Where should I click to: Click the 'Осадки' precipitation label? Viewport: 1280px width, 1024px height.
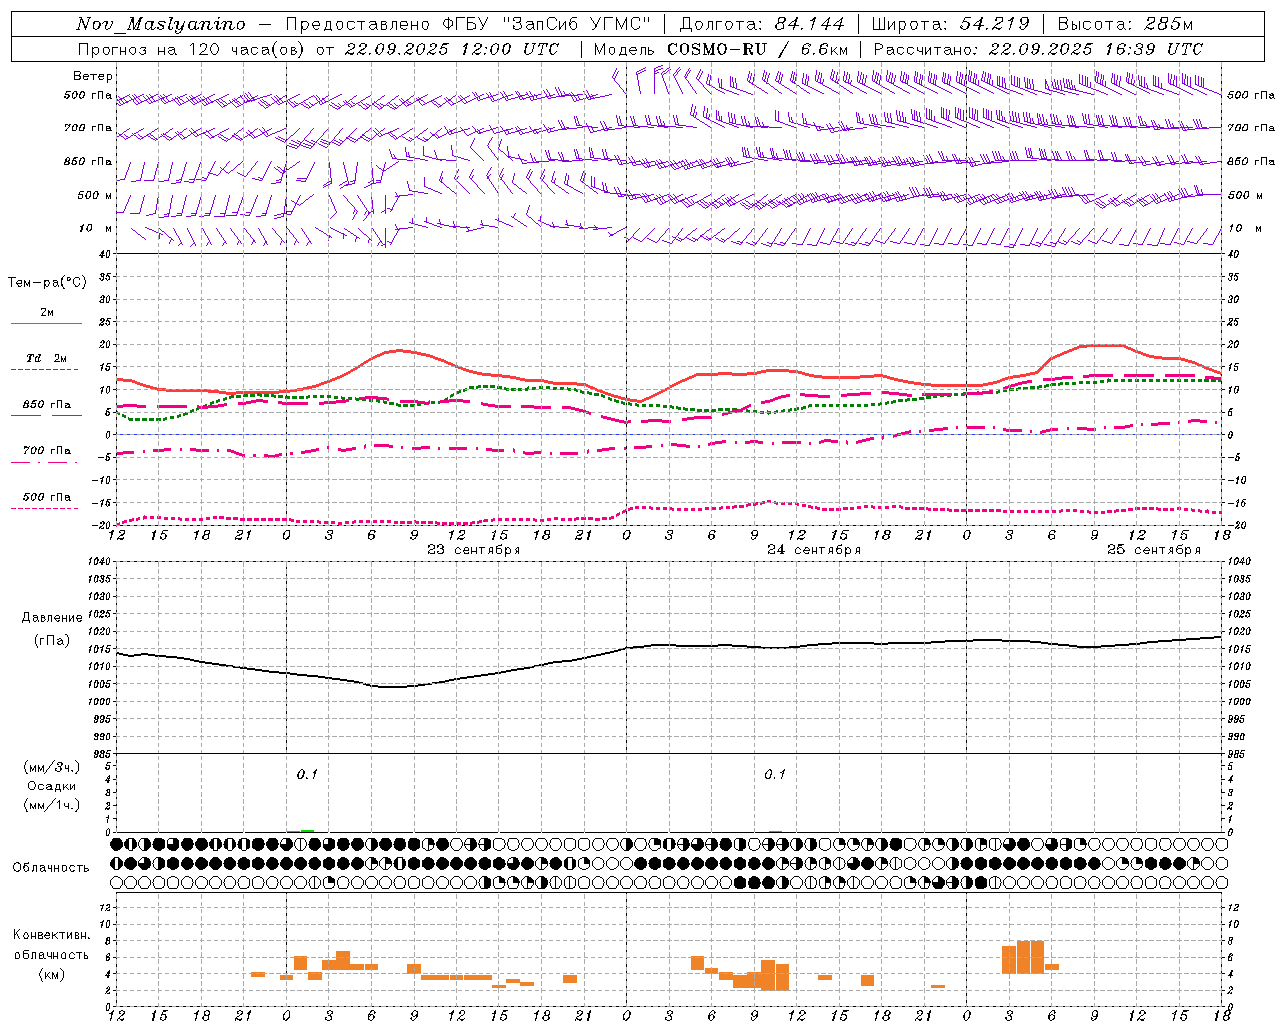coord(52,786)
